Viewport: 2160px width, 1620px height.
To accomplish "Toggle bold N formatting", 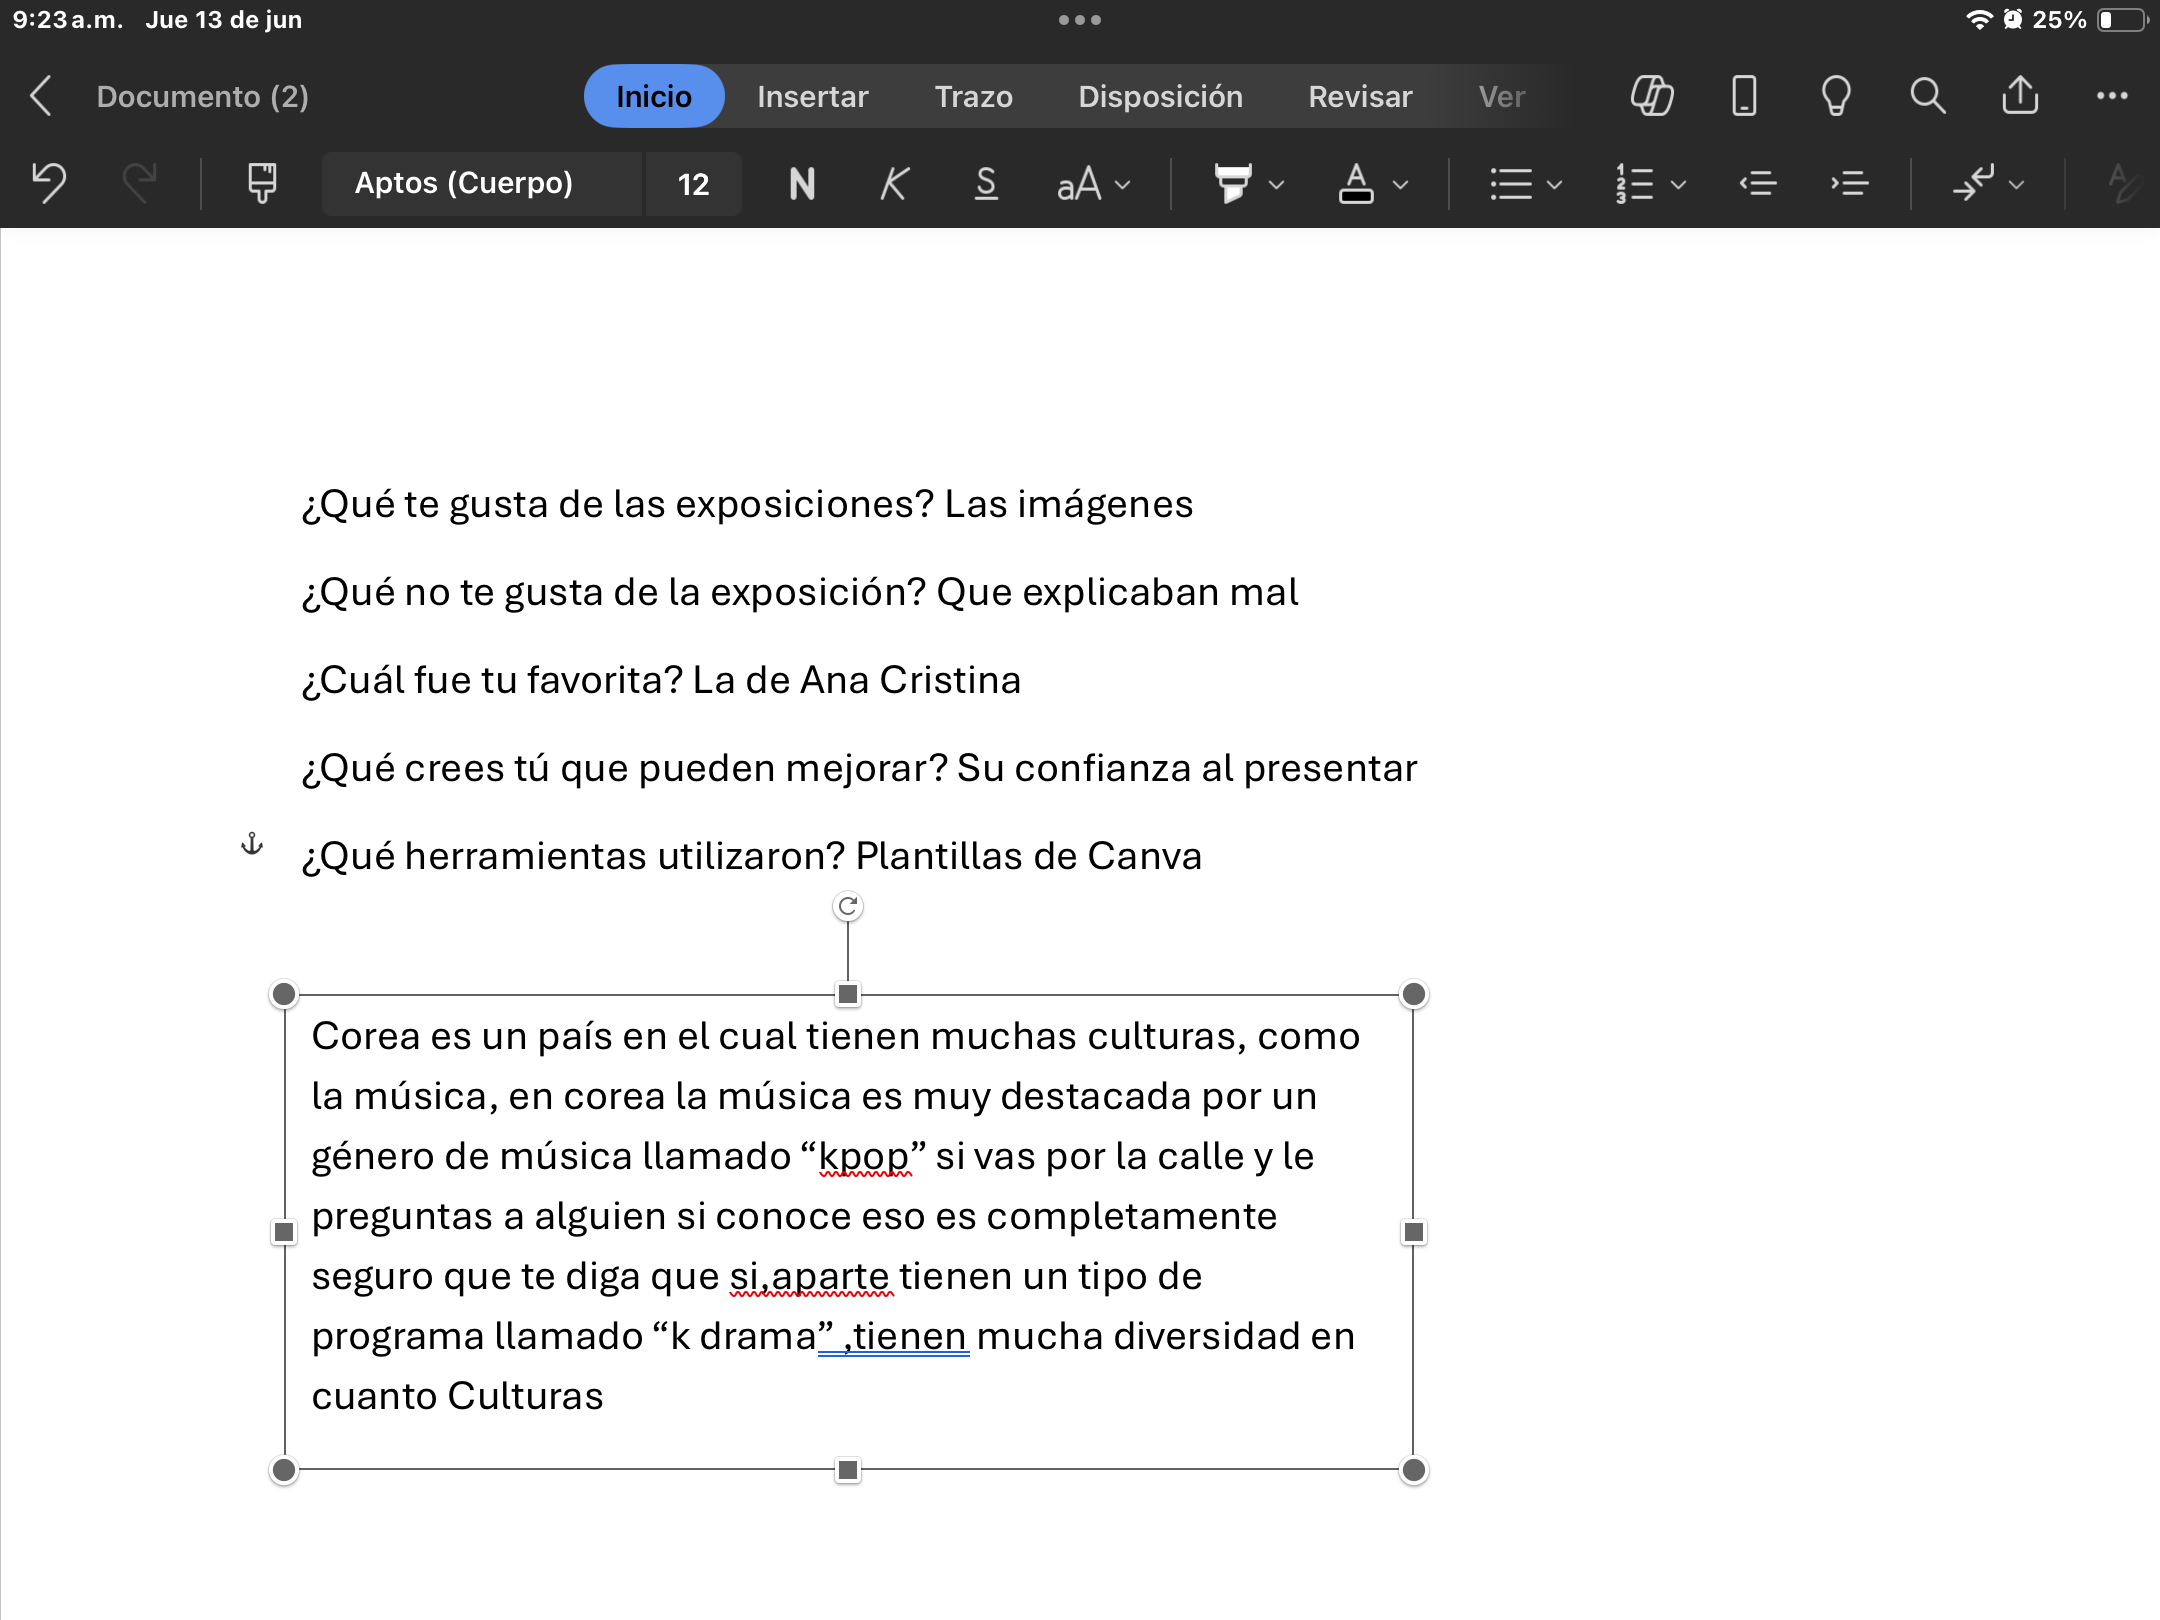I will pyautogui.click(x=802, y=184).
